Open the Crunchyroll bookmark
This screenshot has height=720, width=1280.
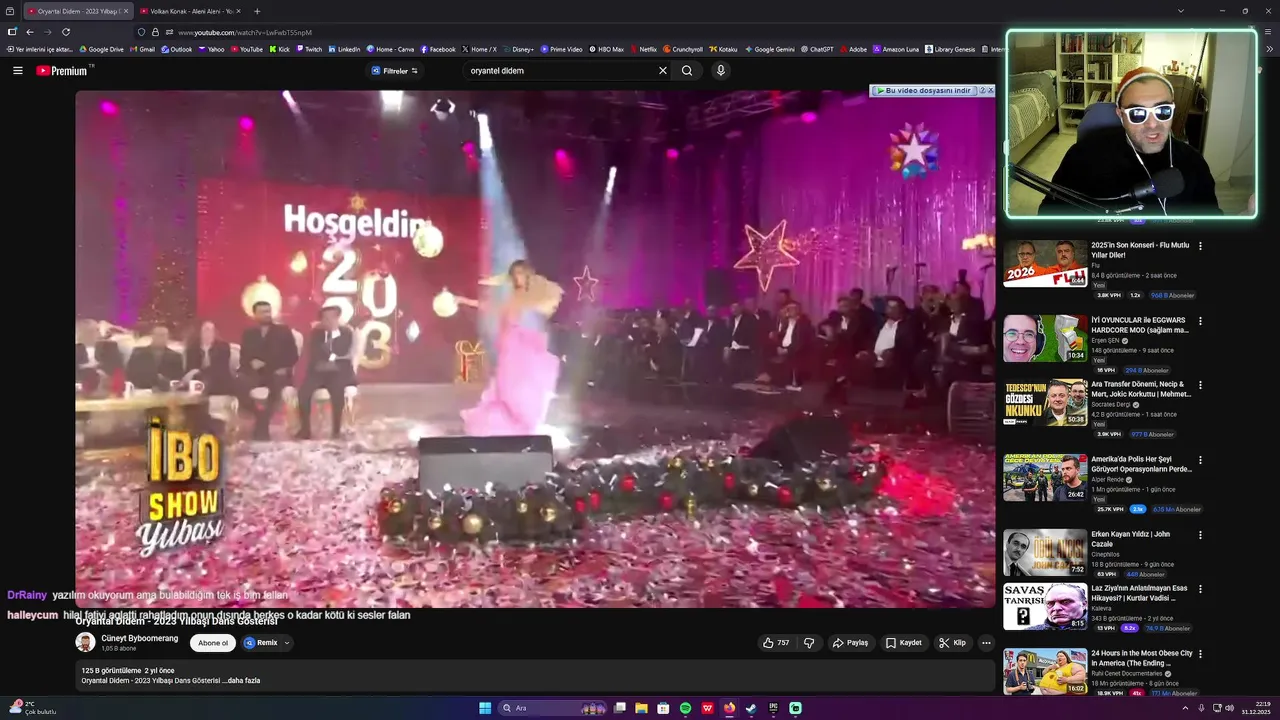683,49
